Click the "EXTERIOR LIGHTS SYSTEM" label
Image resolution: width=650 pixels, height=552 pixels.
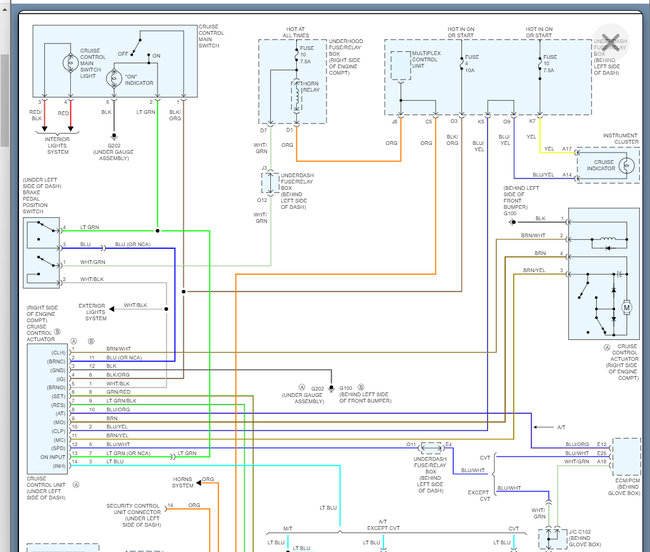(97, 311)
